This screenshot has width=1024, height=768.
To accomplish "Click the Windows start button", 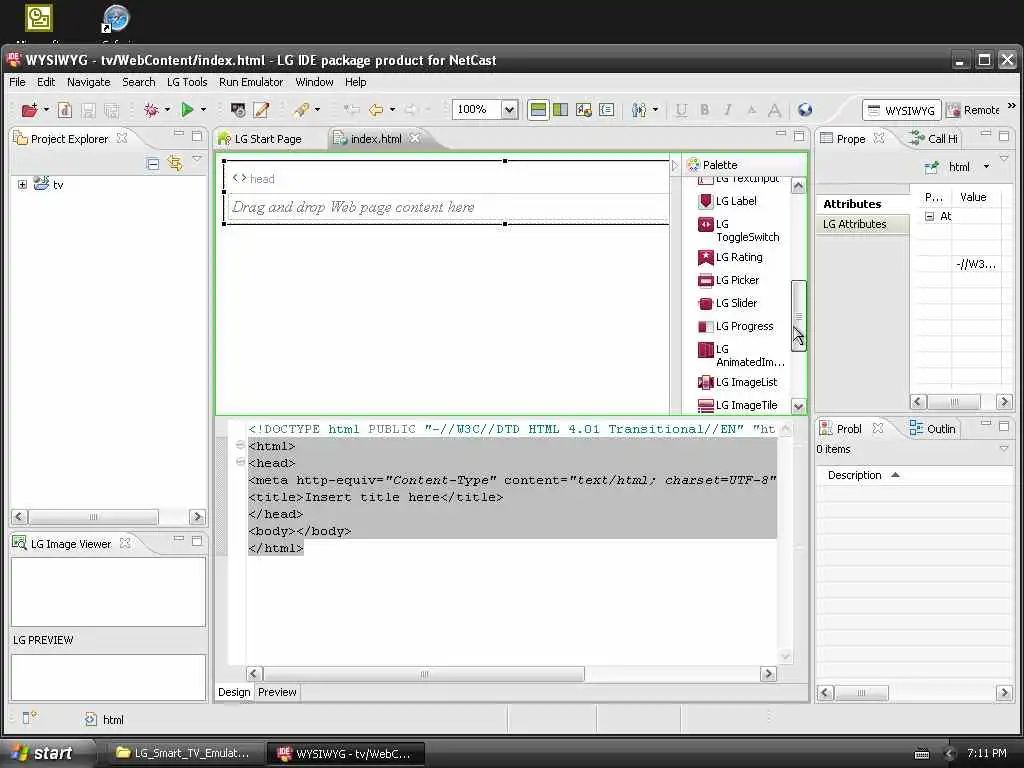I will (43, 753).
